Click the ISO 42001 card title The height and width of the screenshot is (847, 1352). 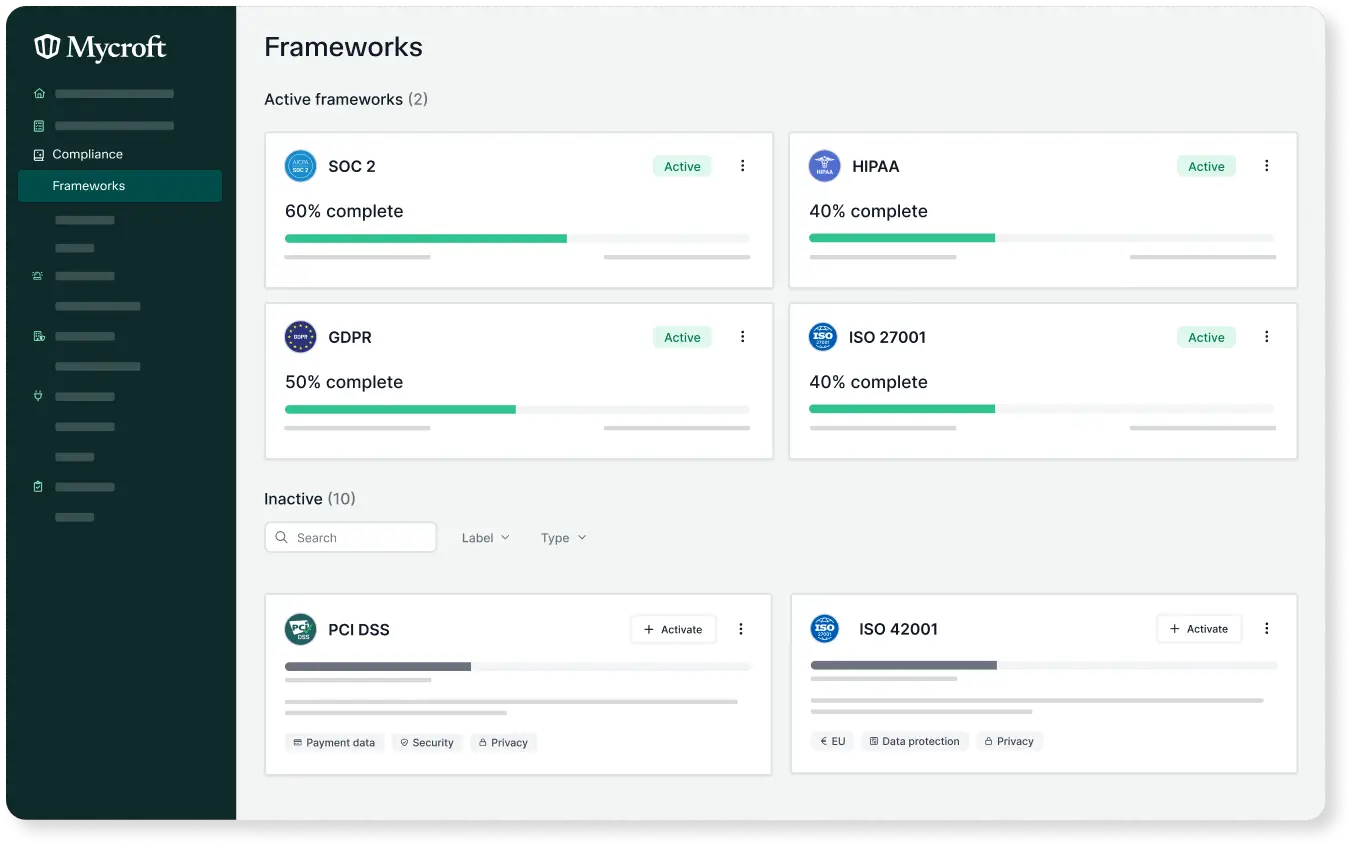tap(898, 629)
